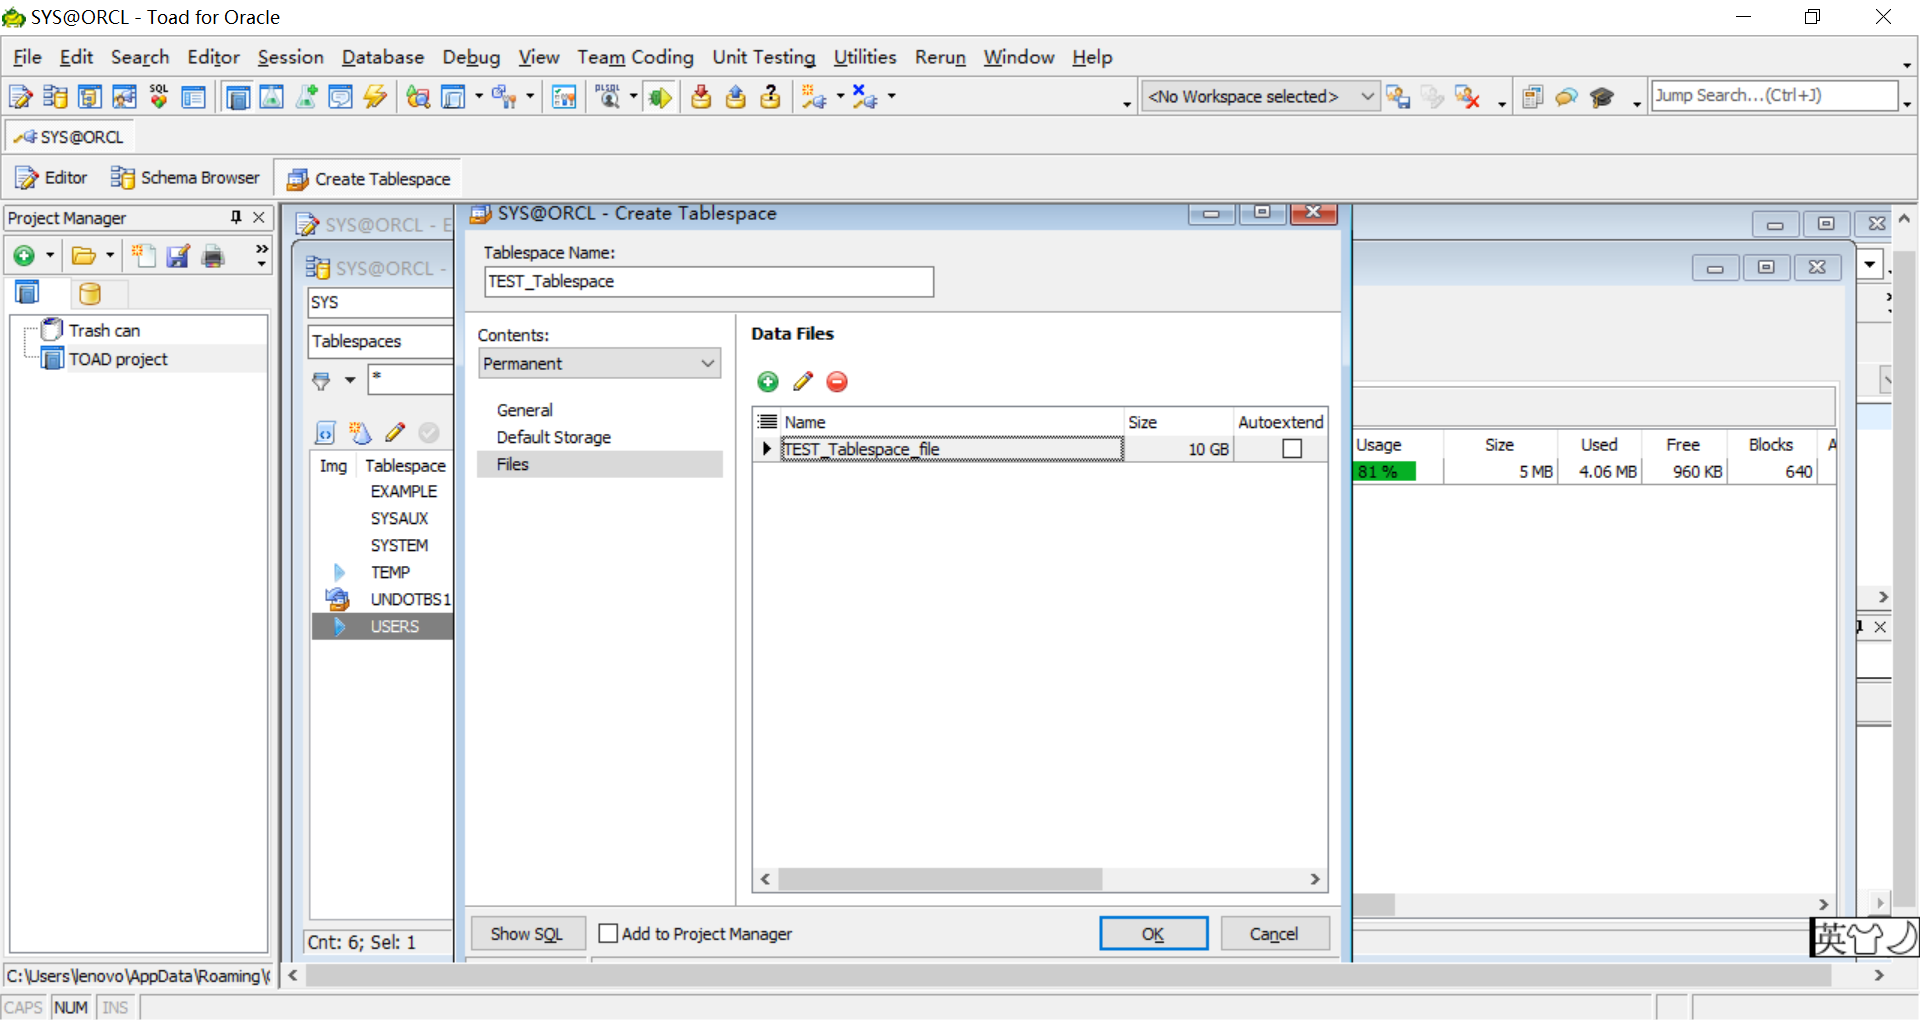This screenshot has width=1920, height=1020.
Task: Click the 81% usage progress bar
Action: [1383, 470]
